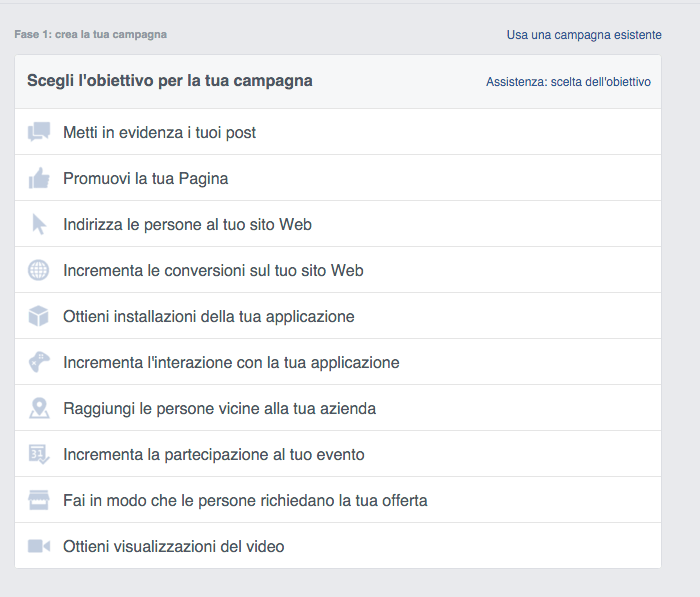The width and height of the screenshot is (700, 597).
Task: Open 'Assistenza: scelta dell'obiettivo' help link
Action: [x=568, y=82]
